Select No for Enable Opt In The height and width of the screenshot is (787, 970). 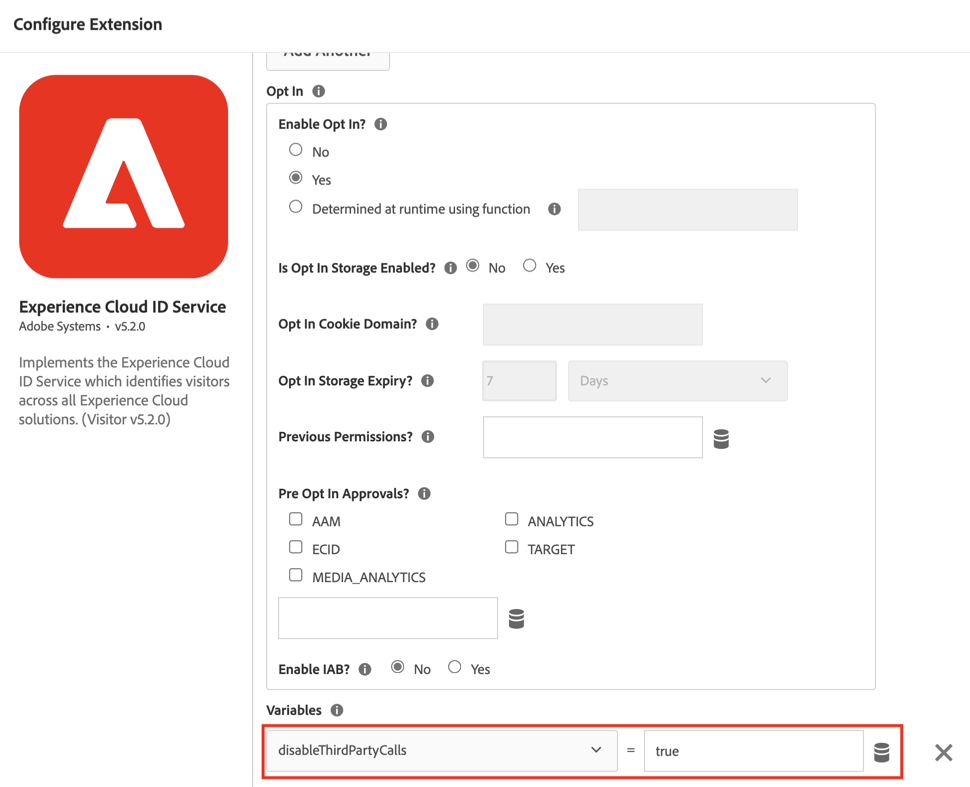pyautogui.click(x=296, y=150)
